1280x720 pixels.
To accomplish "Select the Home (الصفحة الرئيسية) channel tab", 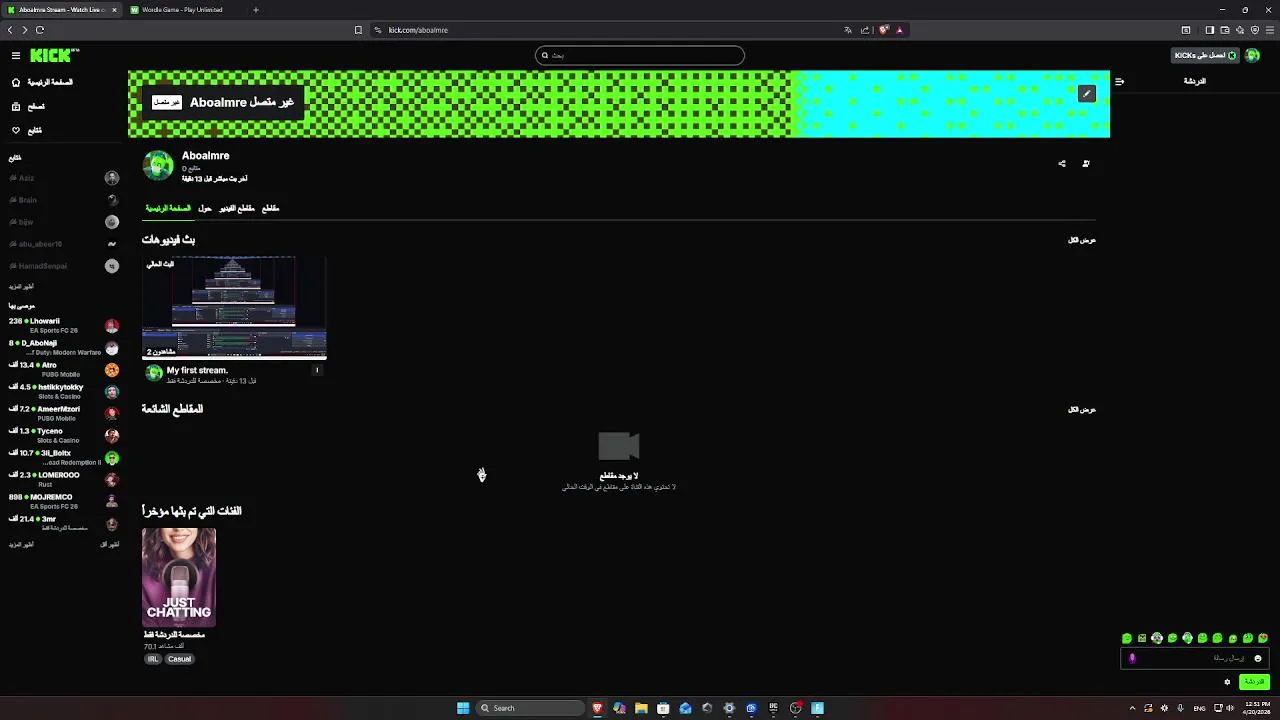I will click(x=168, y=208).
